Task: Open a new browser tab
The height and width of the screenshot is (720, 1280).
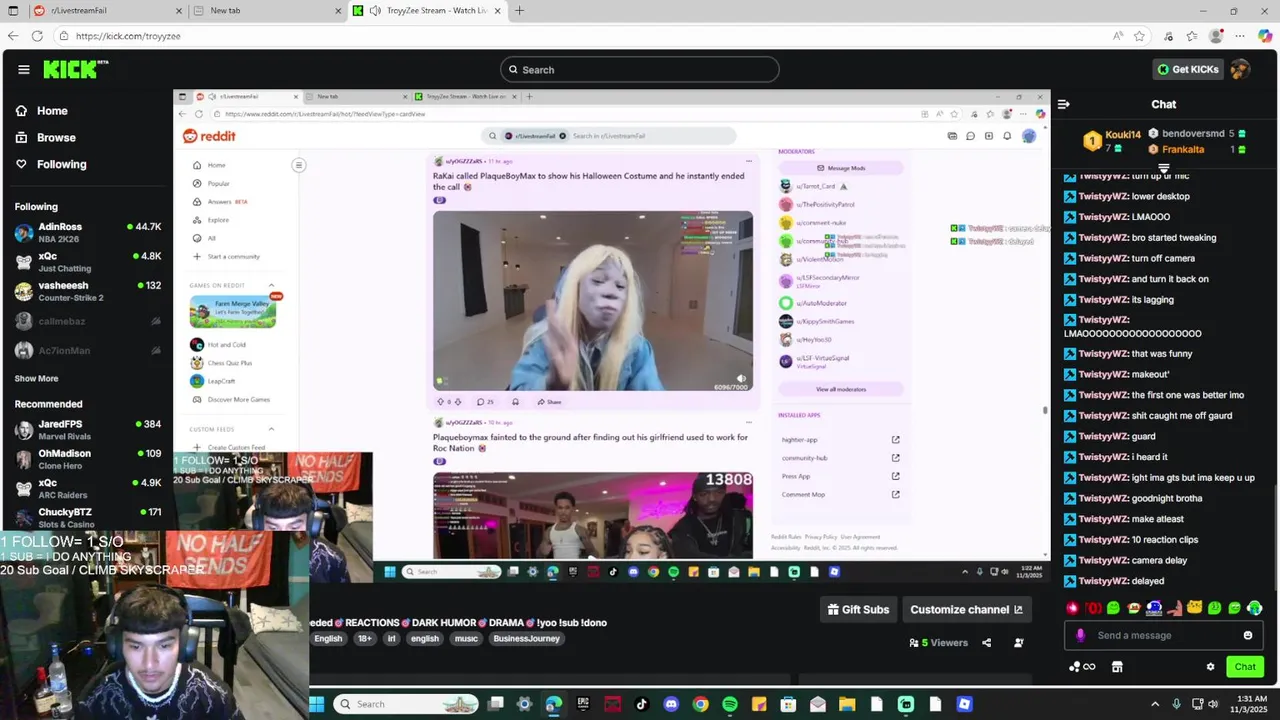Action: (x=519, y=11)
